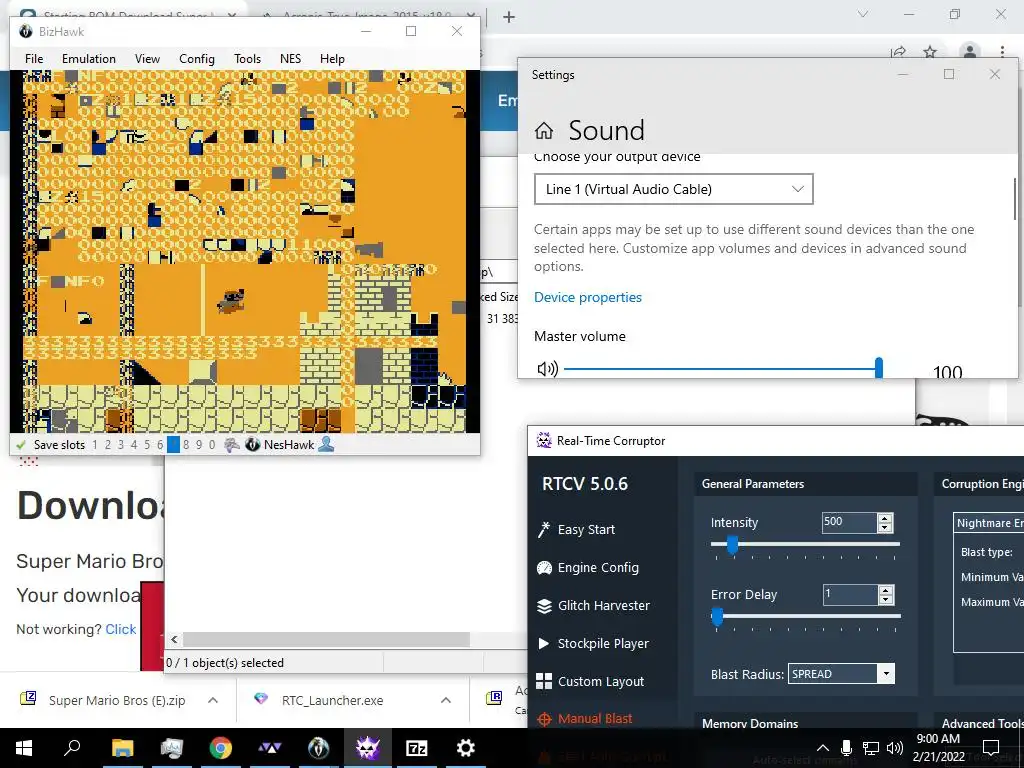Select save slot 0 in BizHawk
Image resolution: width=1024 pixels, height=768 pixels.
coord(212,445)
